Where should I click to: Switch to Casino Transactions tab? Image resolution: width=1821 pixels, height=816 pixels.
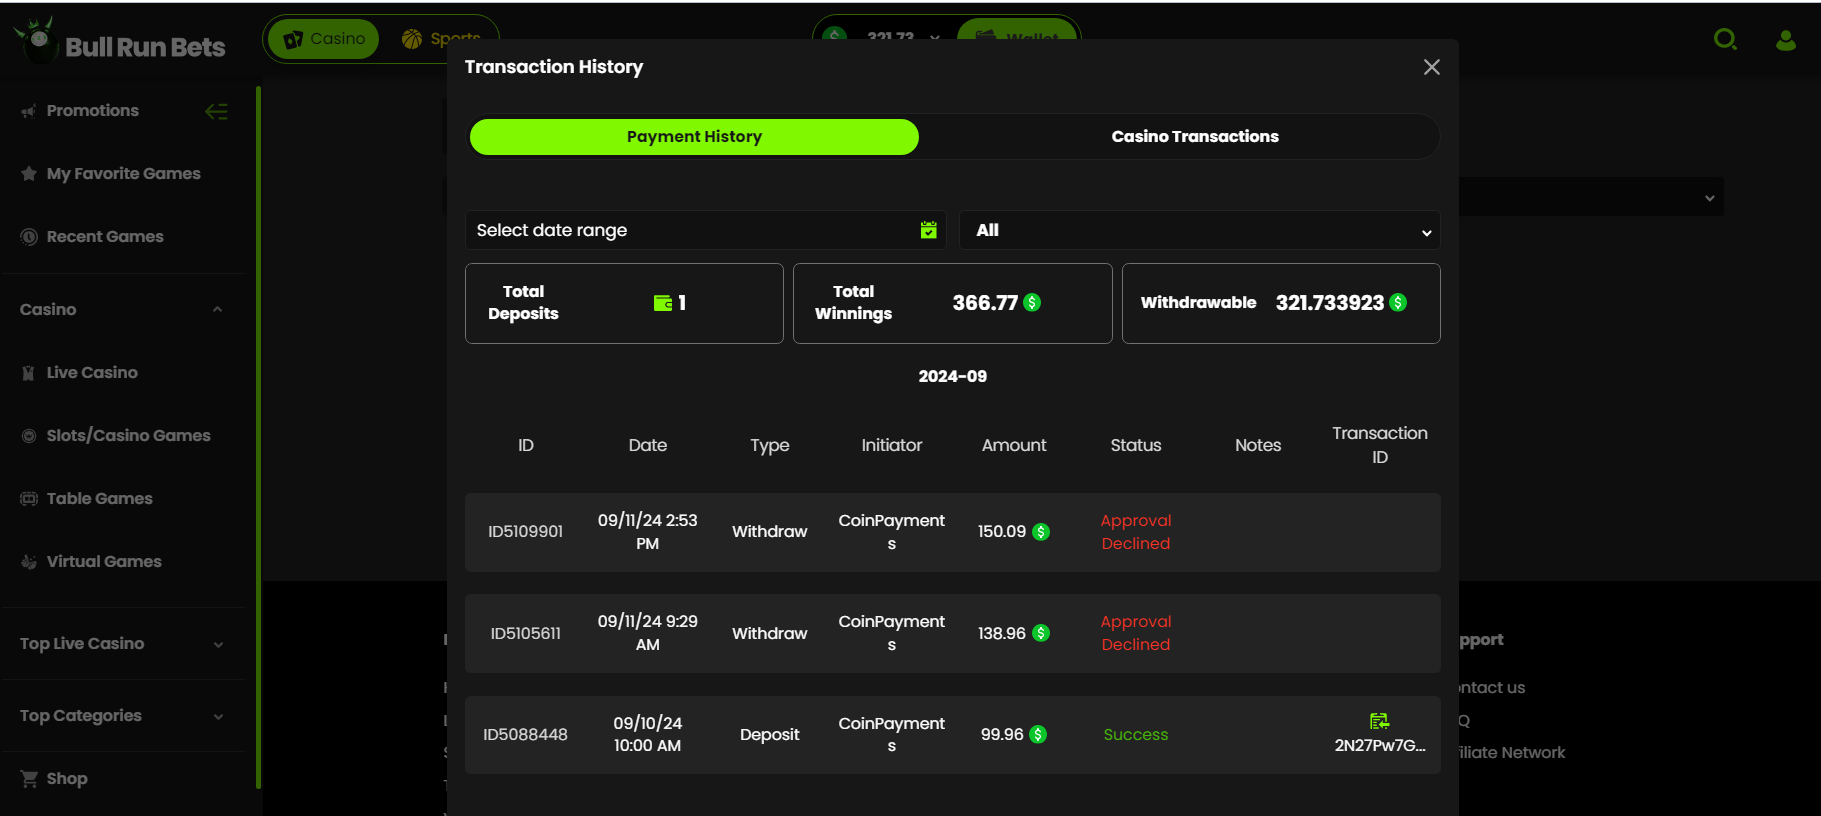tap(1195, 136)
